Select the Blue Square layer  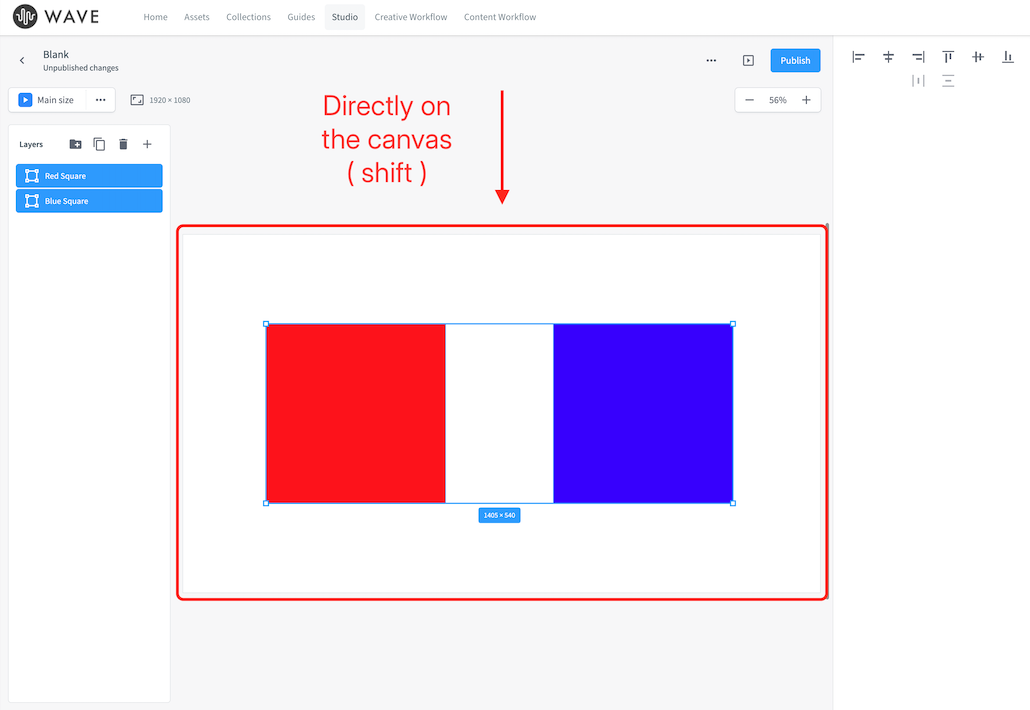[x=89, y=201]
